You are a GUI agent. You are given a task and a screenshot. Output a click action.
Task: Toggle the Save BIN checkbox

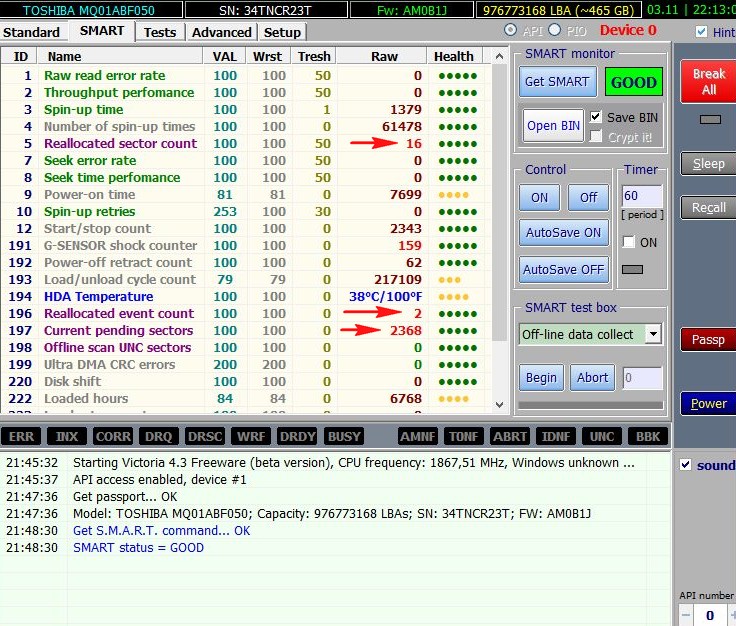pos(596,117)
